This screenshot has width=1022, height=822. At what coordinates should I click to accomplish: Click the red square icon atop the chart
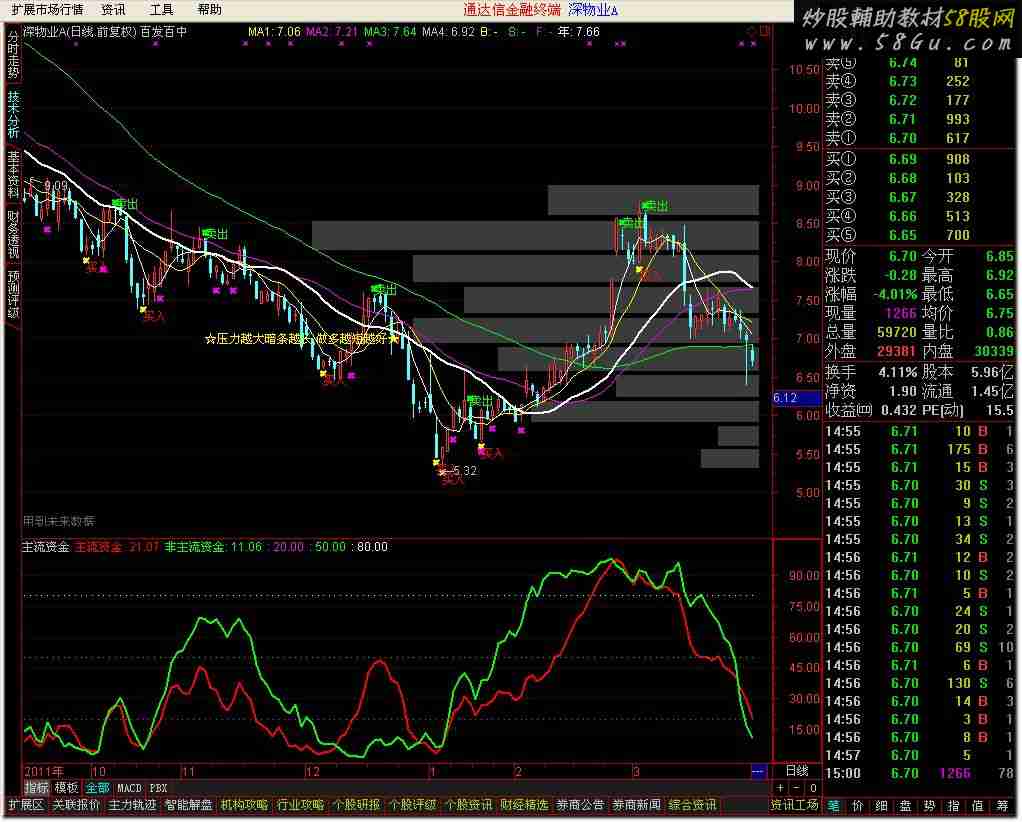[x=765, y=31]
